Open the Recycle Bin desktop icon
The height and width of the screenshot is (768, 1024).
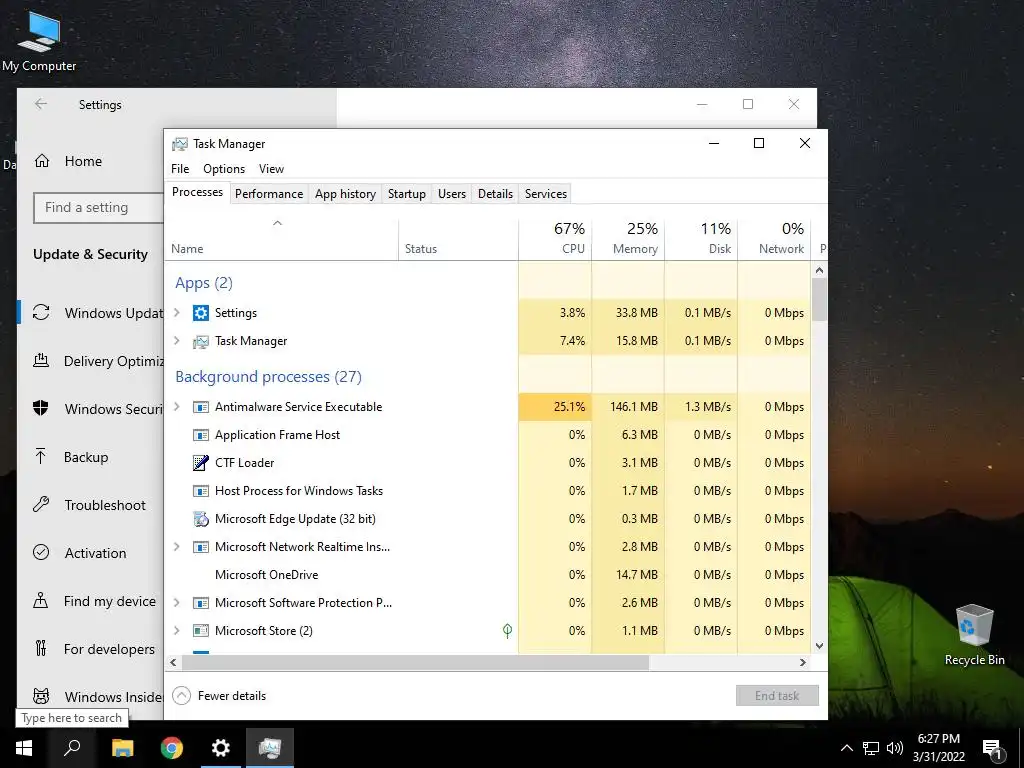point(974,635)
